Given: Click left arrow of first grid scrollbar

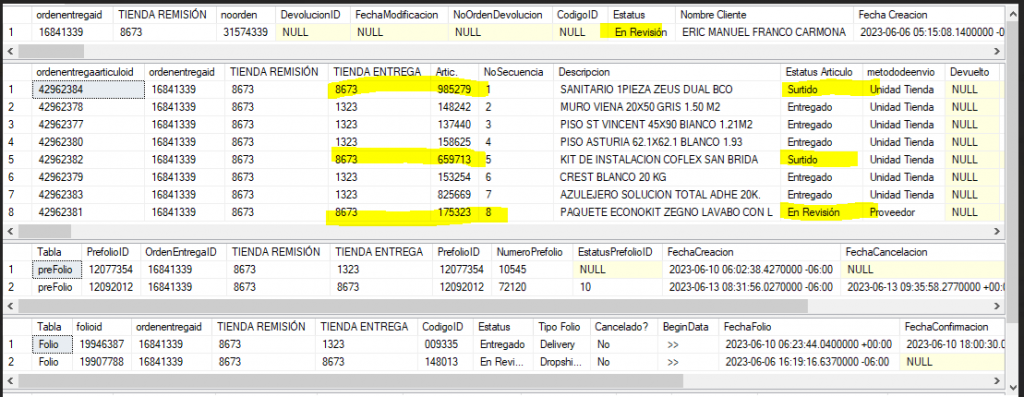Looking at the screenshot, I should 9,51.
